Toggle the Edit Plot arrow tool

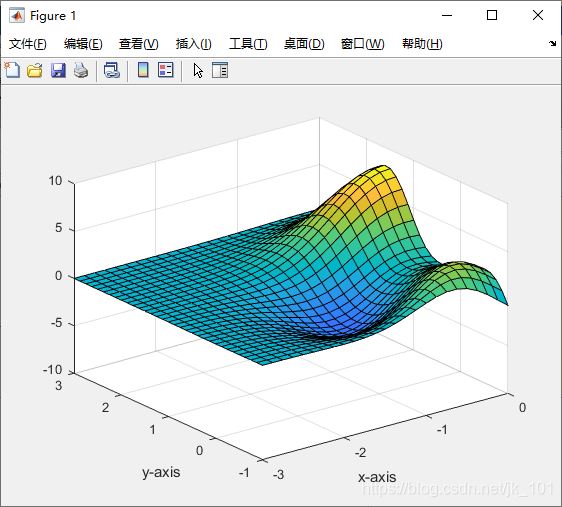click(198, 70)
